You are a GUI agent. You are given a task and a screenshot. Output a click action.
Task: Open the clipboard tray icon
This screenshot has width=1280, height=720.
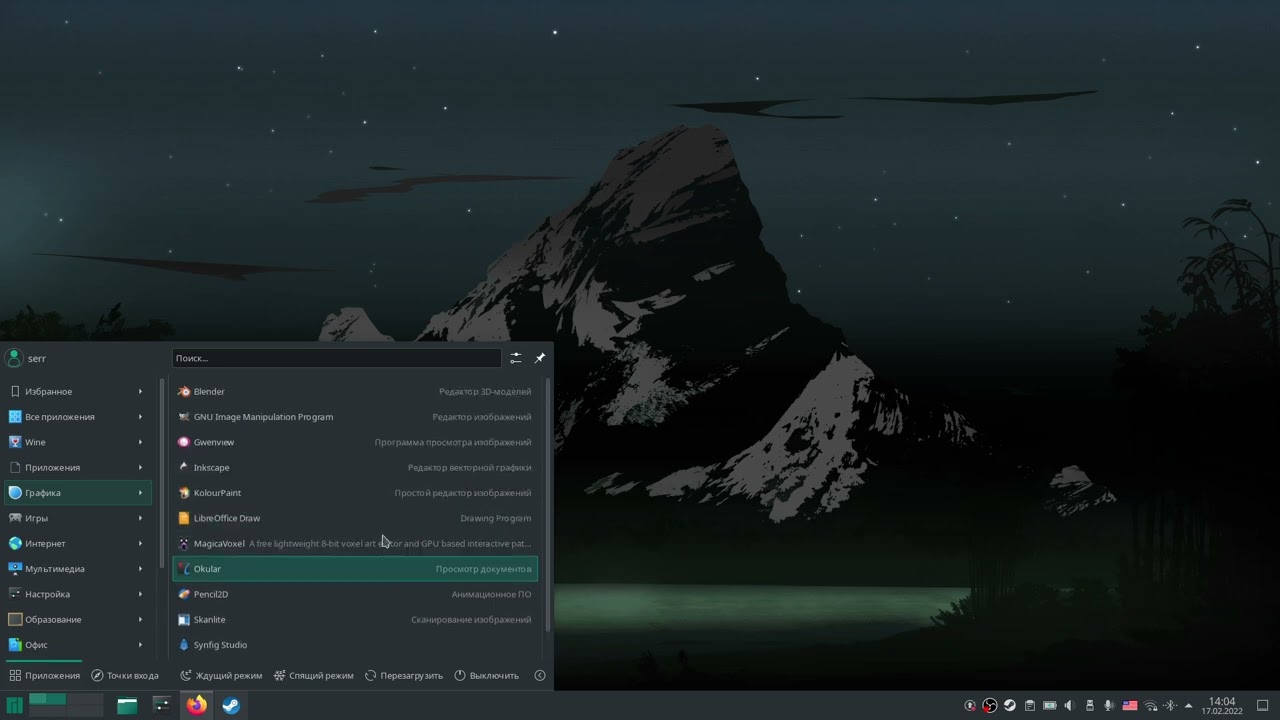click(x=1030, y=705)
